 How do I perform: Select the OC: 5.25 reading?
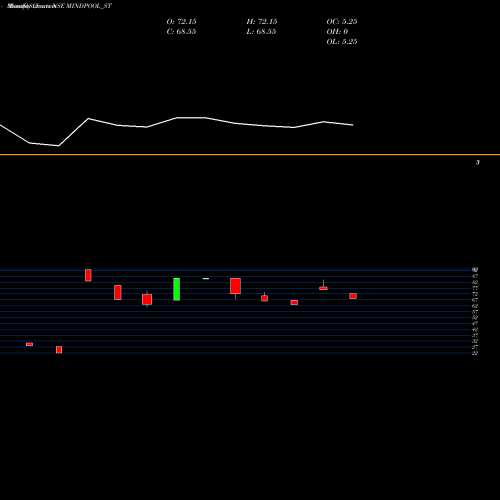tap(342, 22)
